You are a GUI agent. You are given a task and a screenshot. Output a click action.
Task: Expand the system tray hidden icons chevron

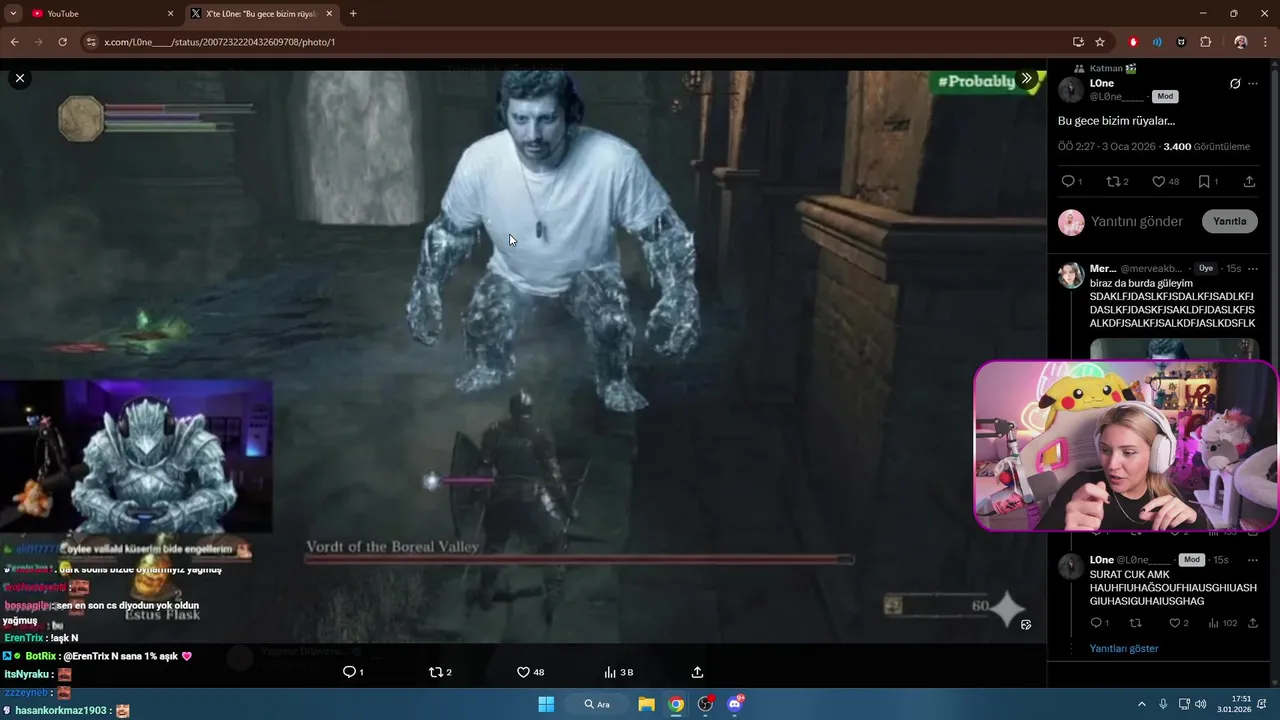[x=1141, y=704]
